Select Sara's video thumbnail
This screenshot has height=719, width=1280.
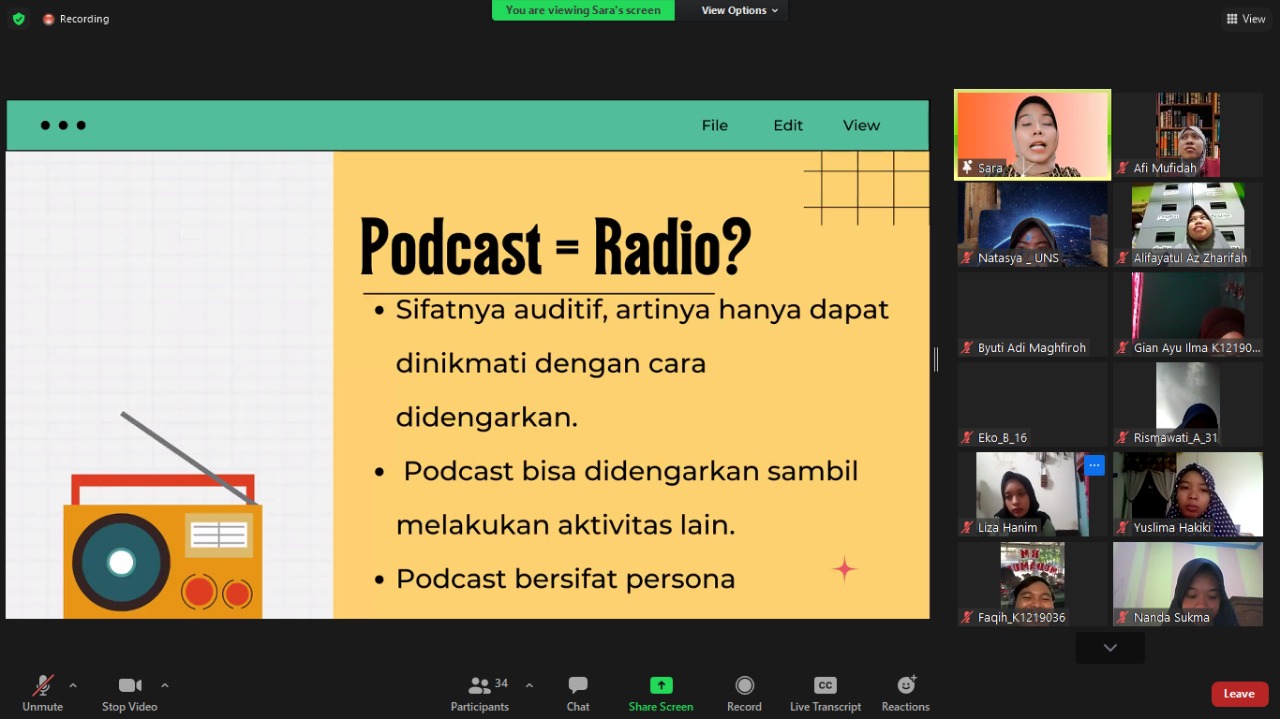[x=1032, y=134]
